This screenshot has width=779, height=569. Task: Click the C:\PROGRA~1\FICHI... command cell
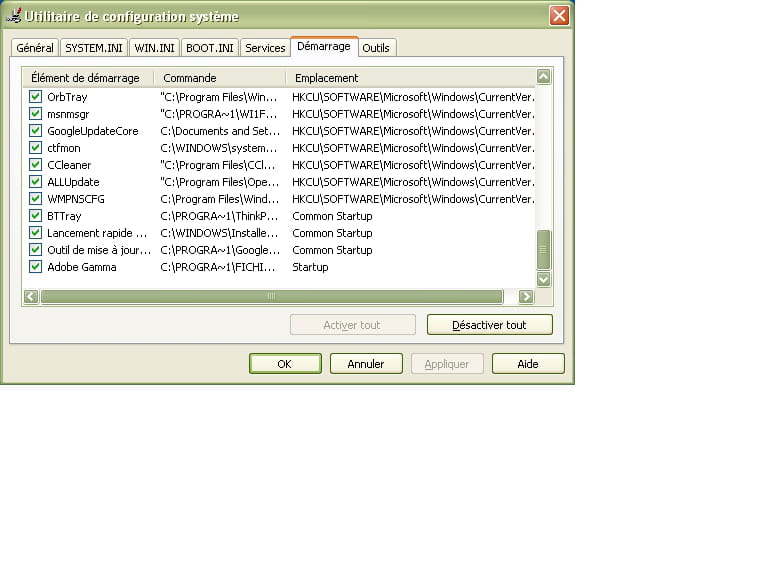(x=218, y=267)
